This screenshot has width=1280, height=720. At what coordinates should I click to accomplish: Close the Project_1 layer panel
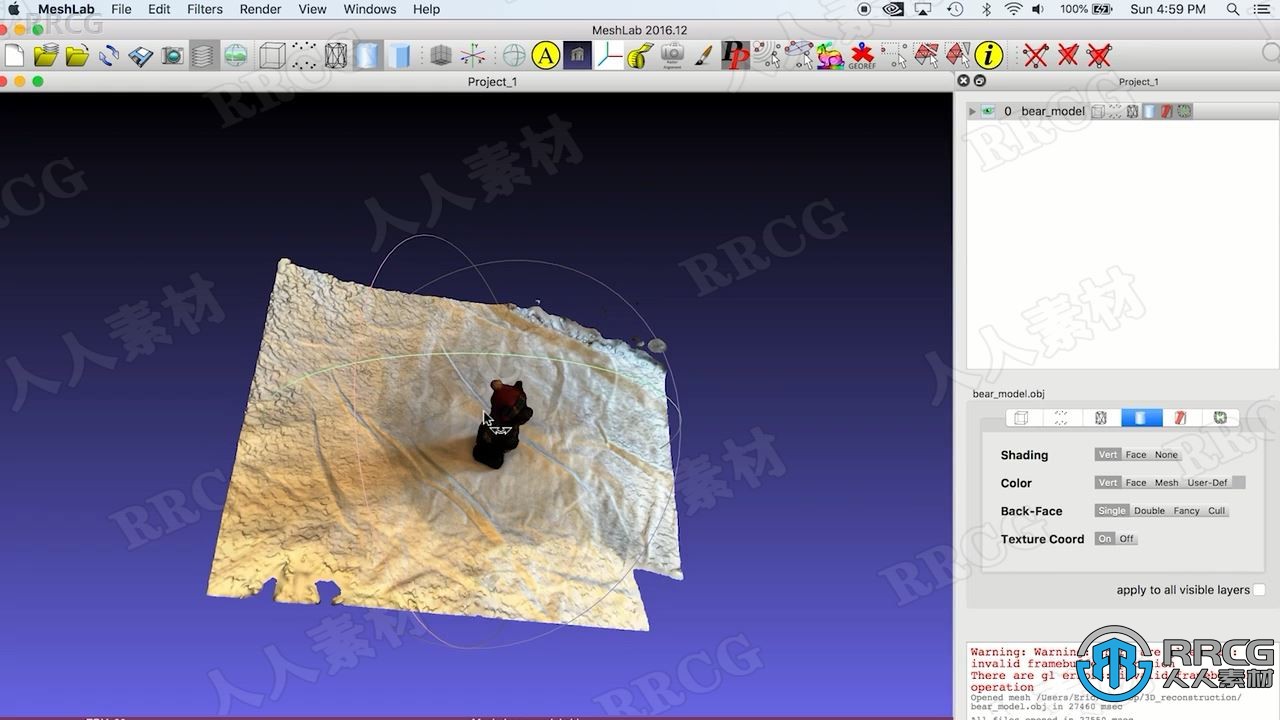point(964,81)
